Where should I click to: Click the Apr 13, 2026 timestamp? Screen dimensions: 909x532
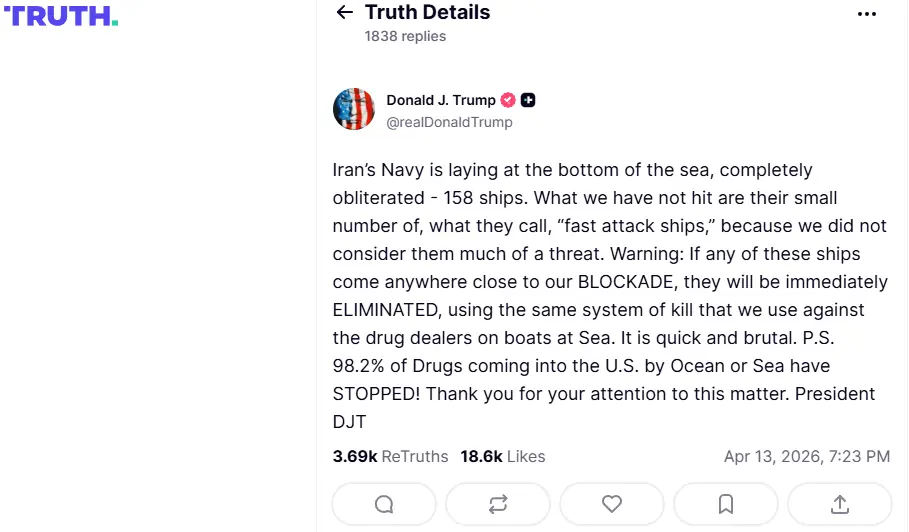806,456
